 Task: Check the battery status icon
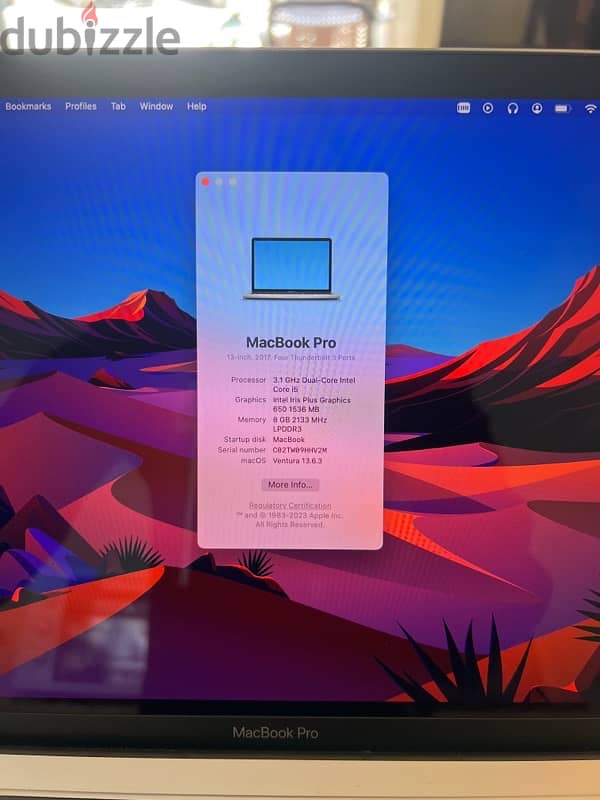562,108
